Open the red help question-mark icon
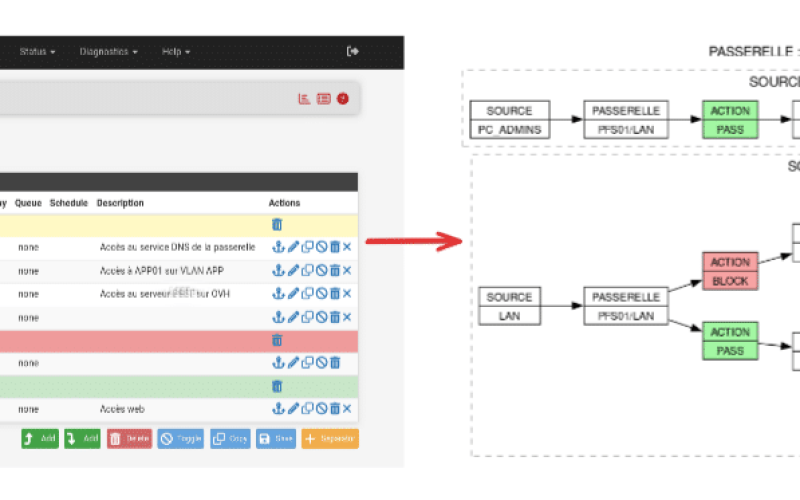 click(342, 98)
